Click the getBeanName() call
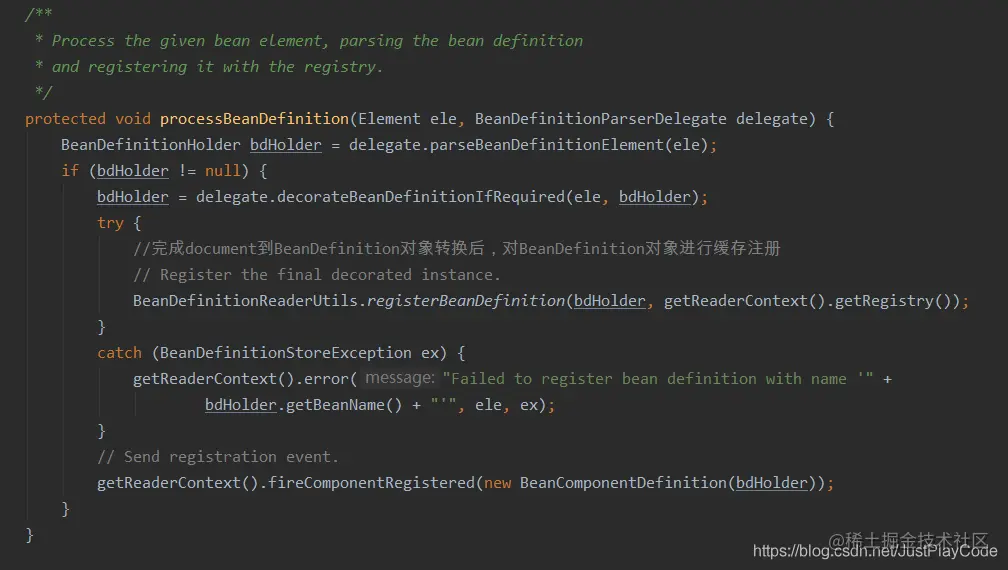The height and width of the screenshot is (570, 1008). 344,405
